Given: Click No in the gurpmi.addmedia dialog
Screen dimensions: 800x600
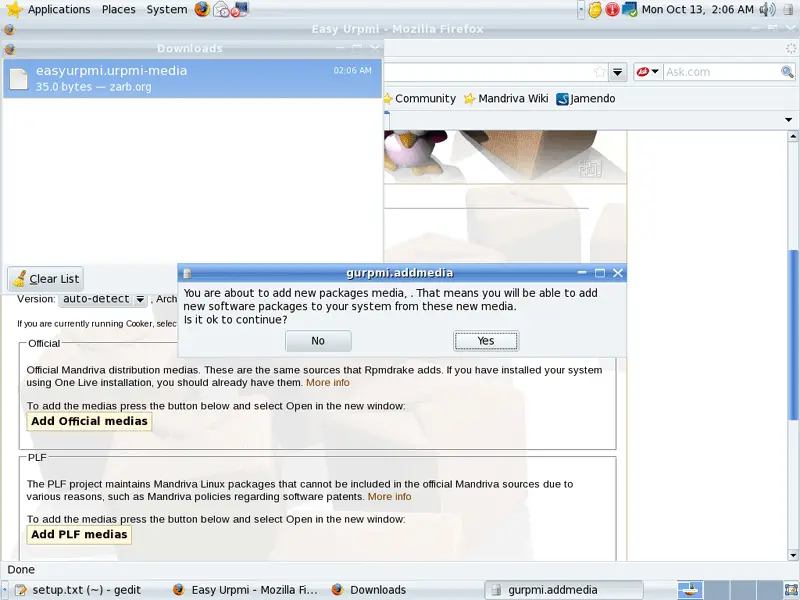Looking at the screenshot, I should [318, 341].
